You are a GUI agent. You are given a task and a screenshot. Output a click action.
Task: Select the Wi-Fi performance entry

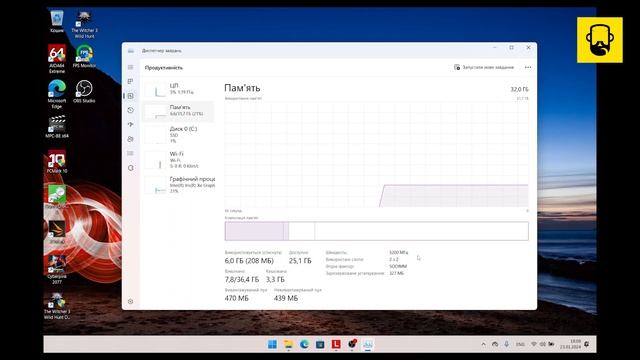178,160
